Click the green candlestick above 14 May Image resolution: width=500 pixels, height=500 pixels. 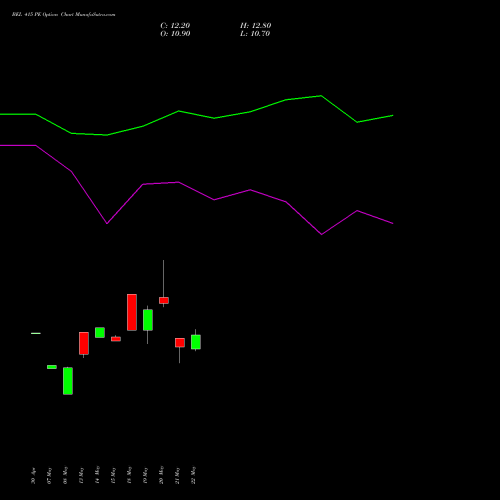(100, 332)
